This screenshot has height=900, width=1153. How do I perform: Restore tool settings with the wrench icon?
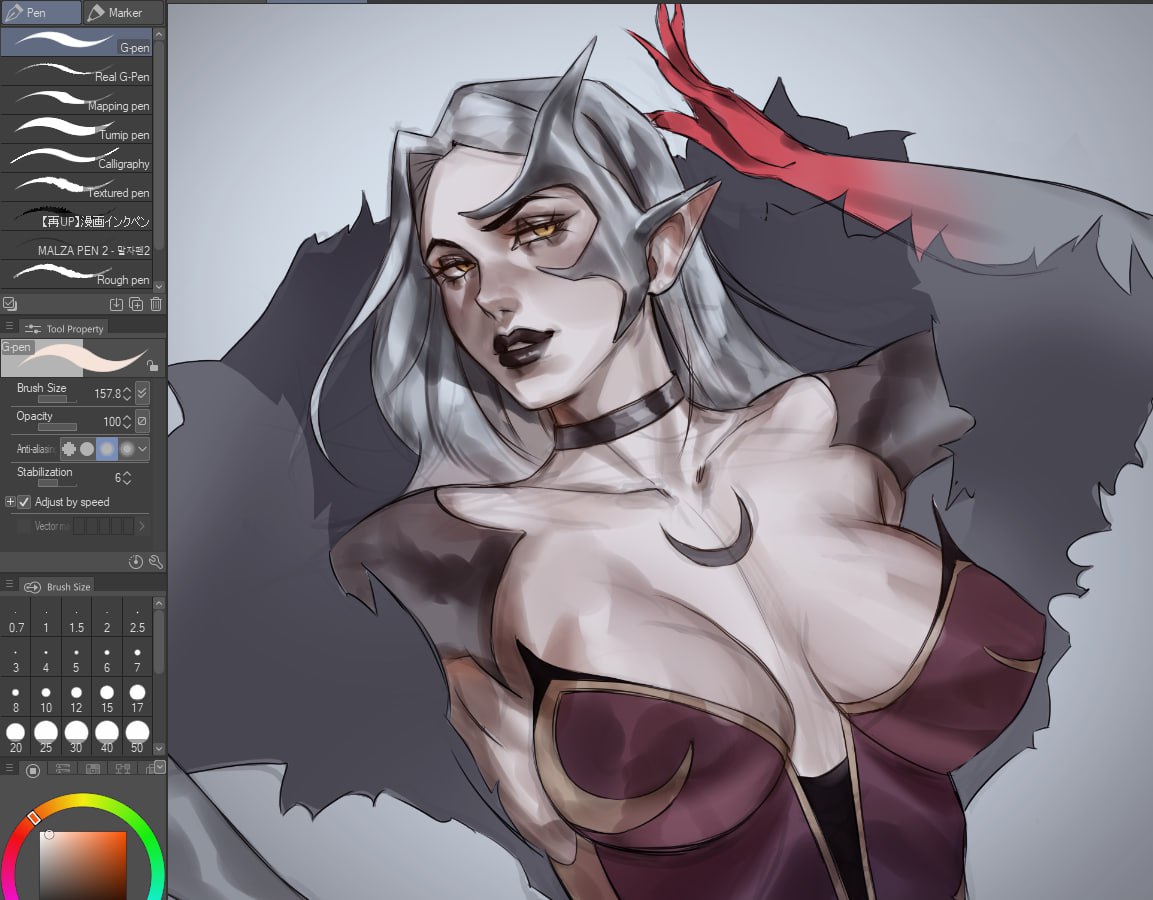click(x=155, y=562)
